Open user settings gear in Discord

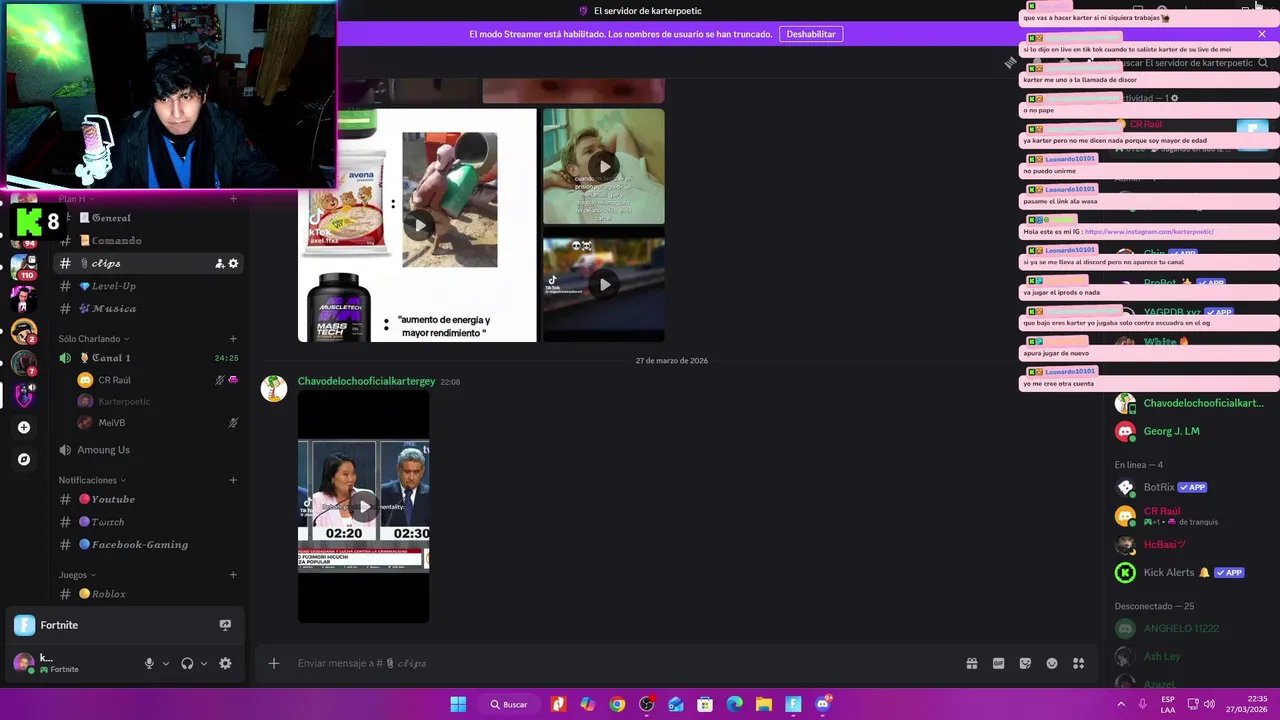pyautogui.click(x=225, y=663)
